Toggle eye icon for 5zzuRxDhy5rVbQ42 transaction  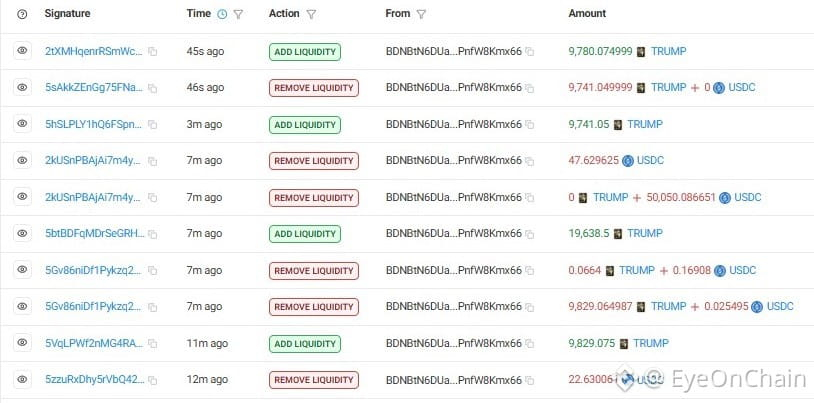[x=22, y=379]
